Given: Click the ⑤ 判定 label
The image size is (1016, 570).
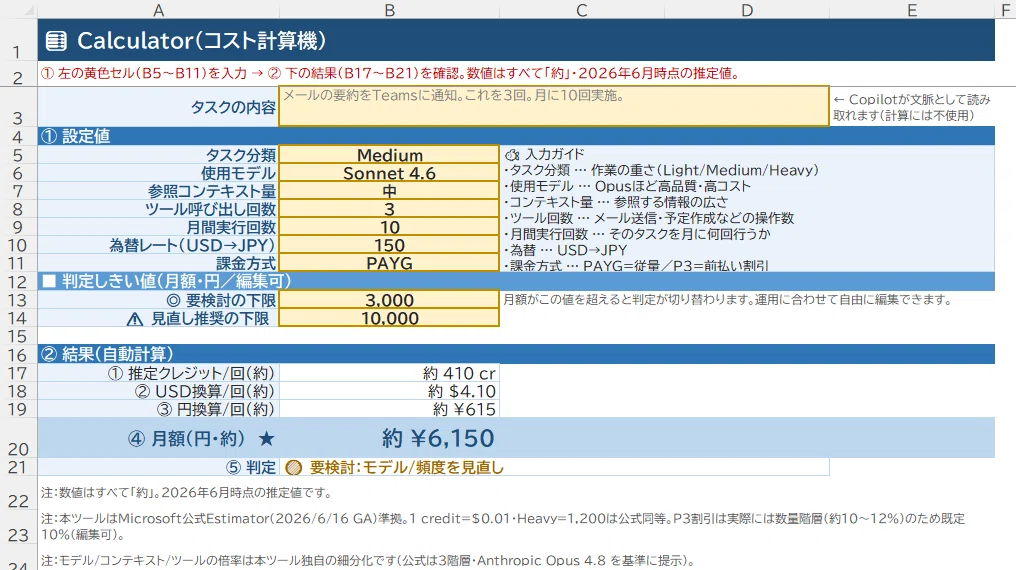Looking at the screenshot, I should coord(251,468).
